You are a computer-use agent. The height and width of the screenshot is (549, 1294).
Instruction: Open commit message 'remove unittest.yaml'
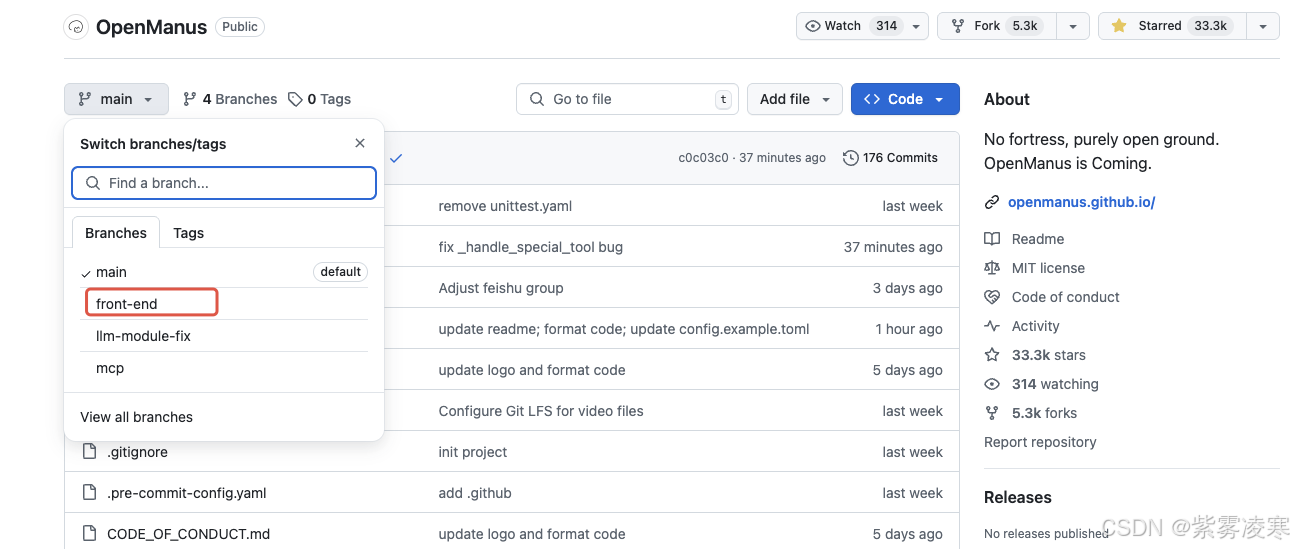(505, 206)
